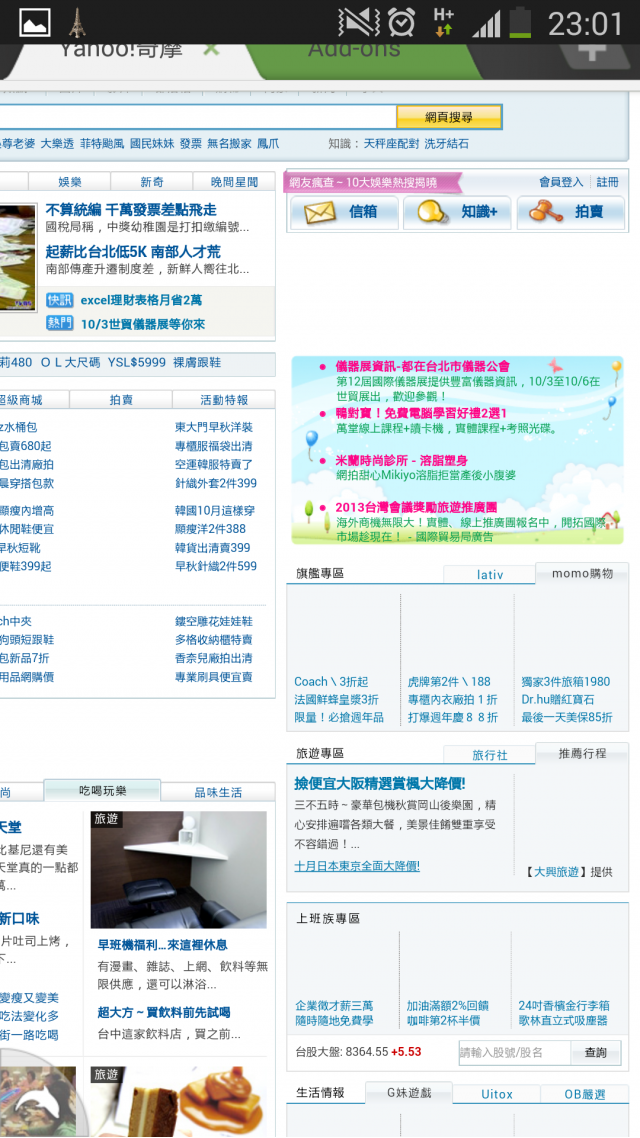Screen dimensions: 640x1138
Task: Select the momo購物 flagship tab
Action: [582, 573]
